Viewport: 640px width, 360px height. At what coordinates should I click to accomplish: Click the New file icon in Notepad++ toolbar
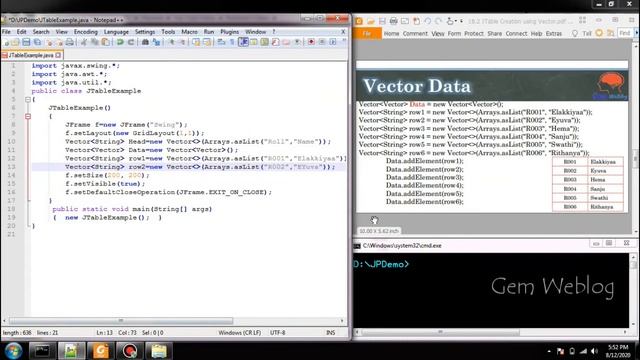7,42
